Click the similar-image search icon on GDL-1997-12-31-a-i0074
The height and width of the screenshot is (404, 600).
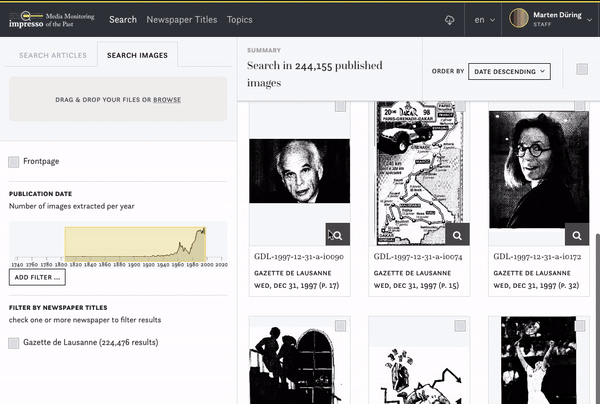pos(457,235)
